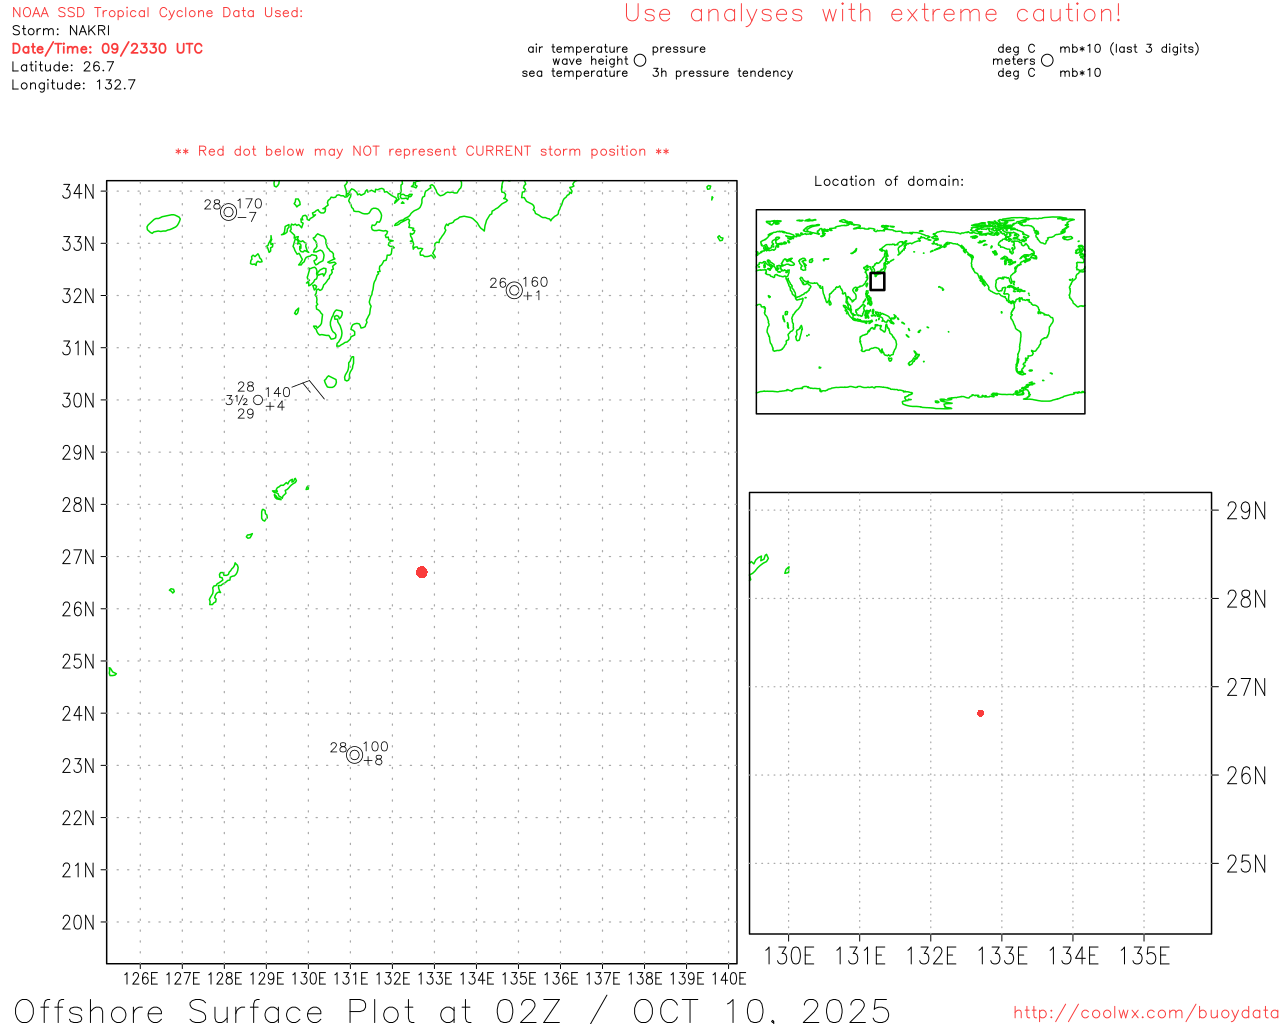Image resolution: width=1280 pixels, height=1024 pixels.
Task: Click pressure tendency '+8' near 23N
Action: (x=373, y=761)
